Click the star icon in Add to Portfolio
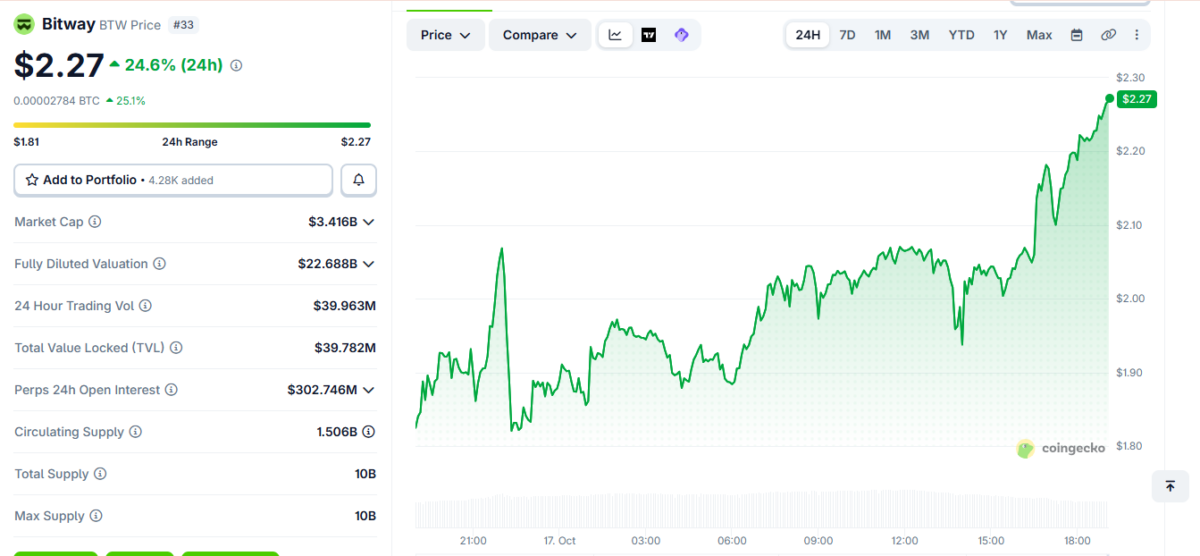Screen dimensions: 1200x556 (32, 180)
